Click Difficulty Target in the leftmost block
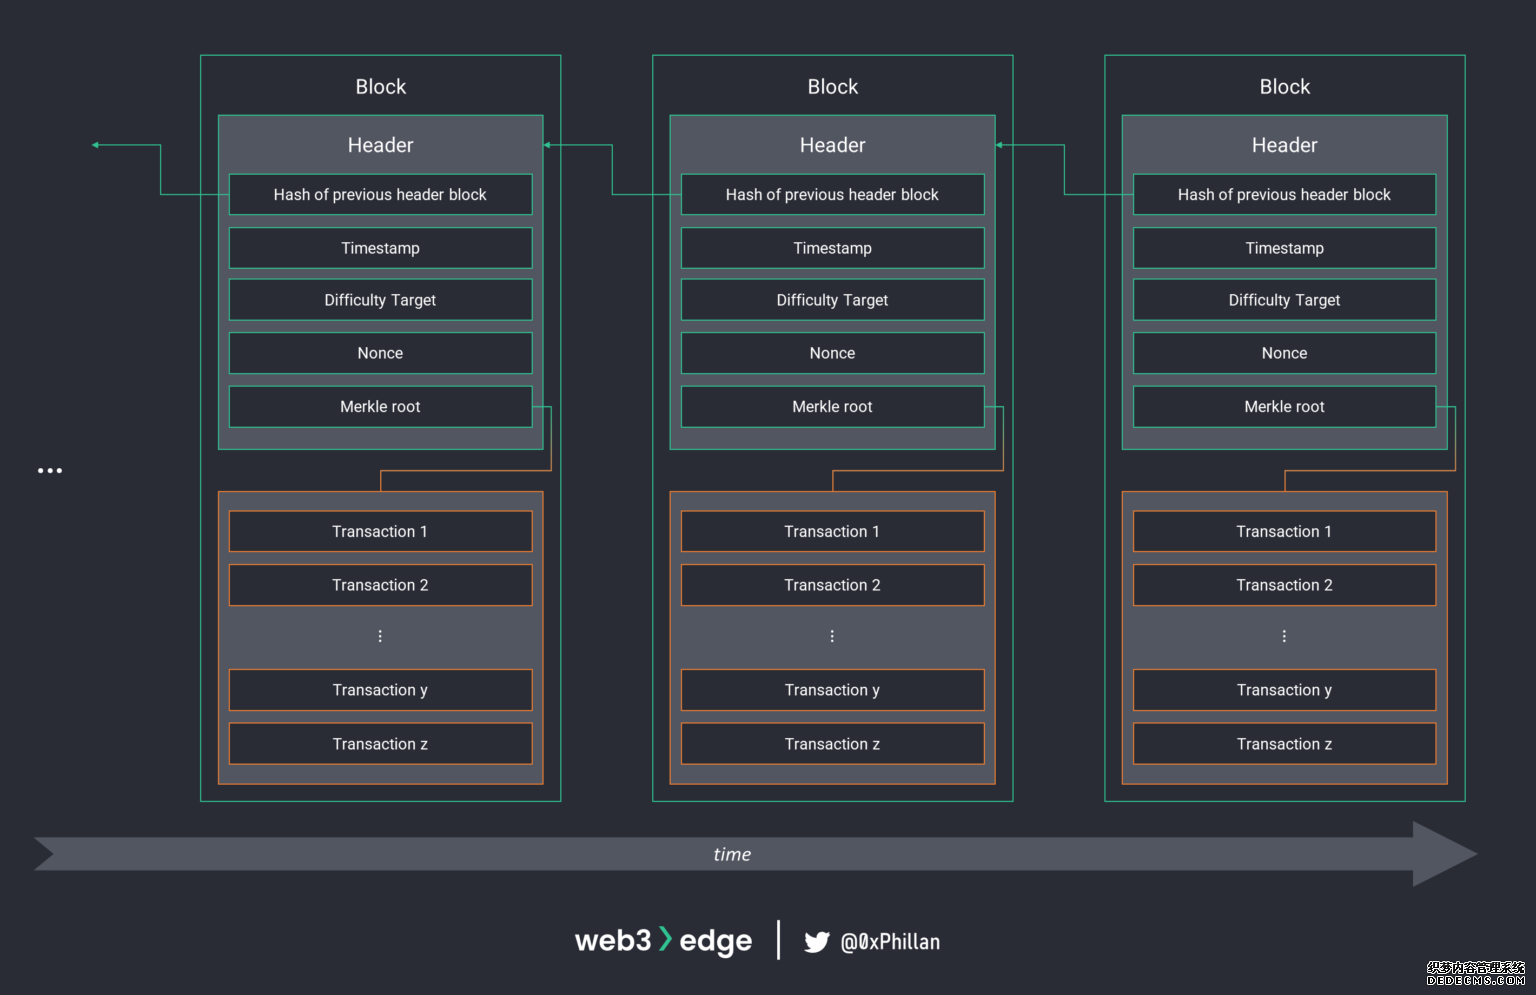The height and width of the screenshot is (995, 1536). click(x=381, y=300)
